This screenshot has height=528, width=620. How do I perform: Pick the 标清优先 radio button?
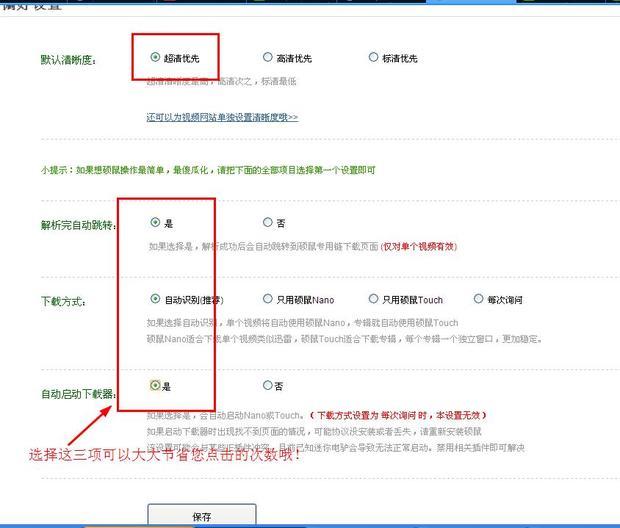pyautogui.click(x=374, y=58)
